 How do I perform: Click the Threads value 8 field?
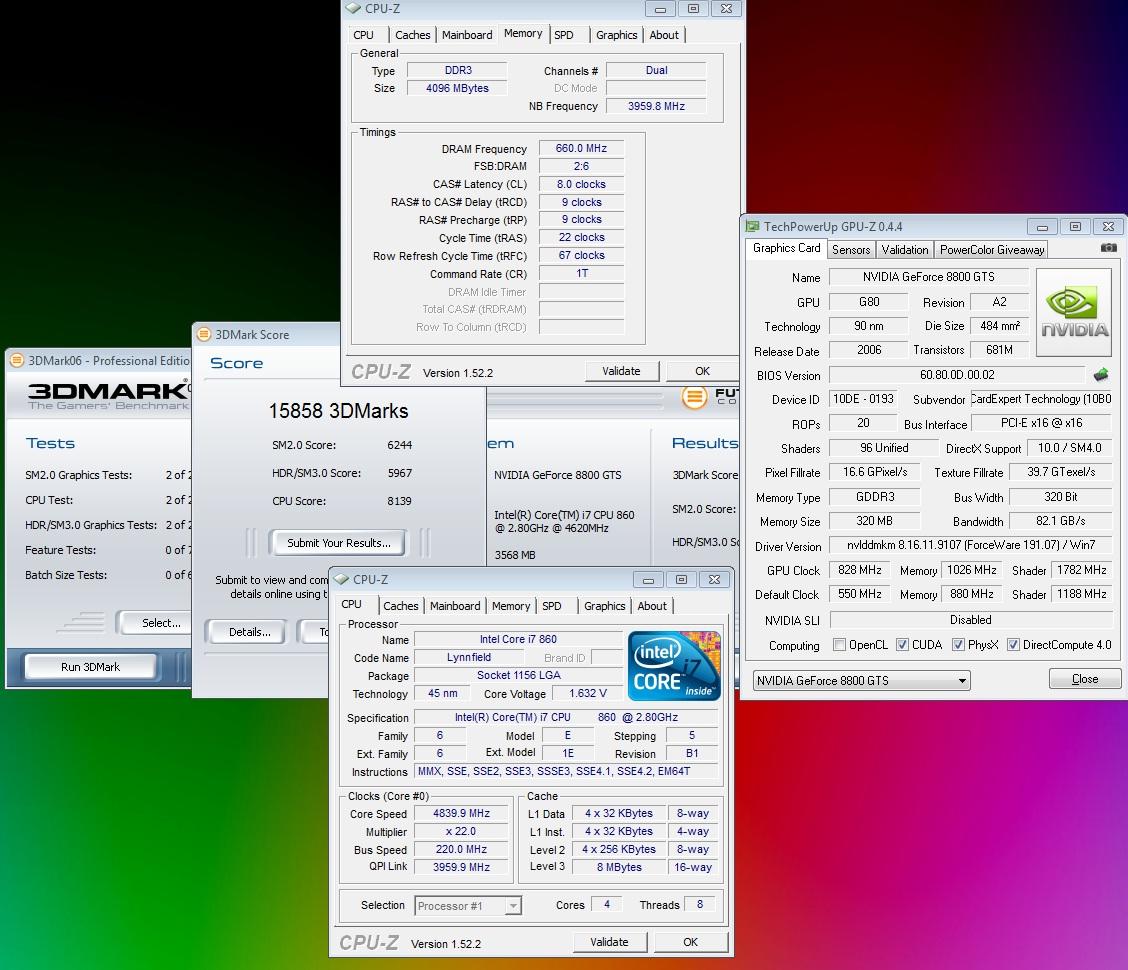699,905
